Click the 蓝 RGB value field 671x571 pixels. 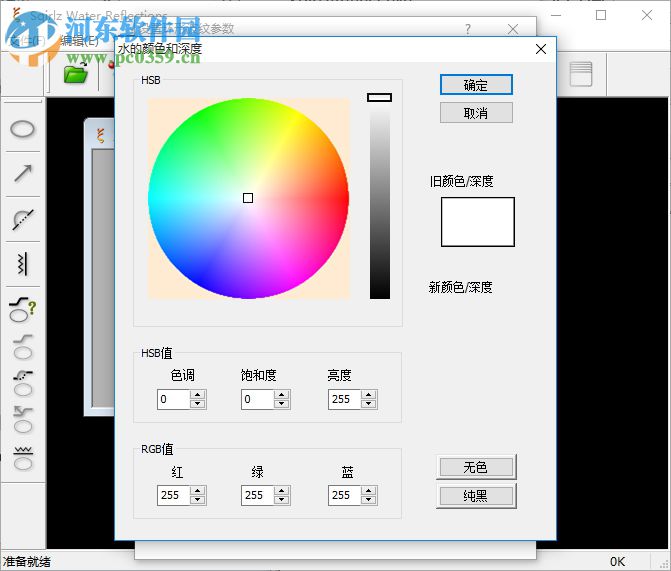click(344, 495)
